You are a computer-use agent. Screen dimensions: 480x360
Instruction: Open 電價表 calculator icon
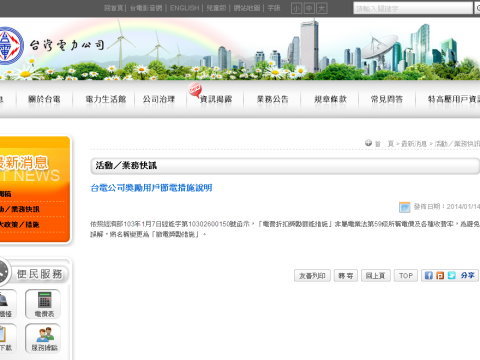click(x=43, y=304)
